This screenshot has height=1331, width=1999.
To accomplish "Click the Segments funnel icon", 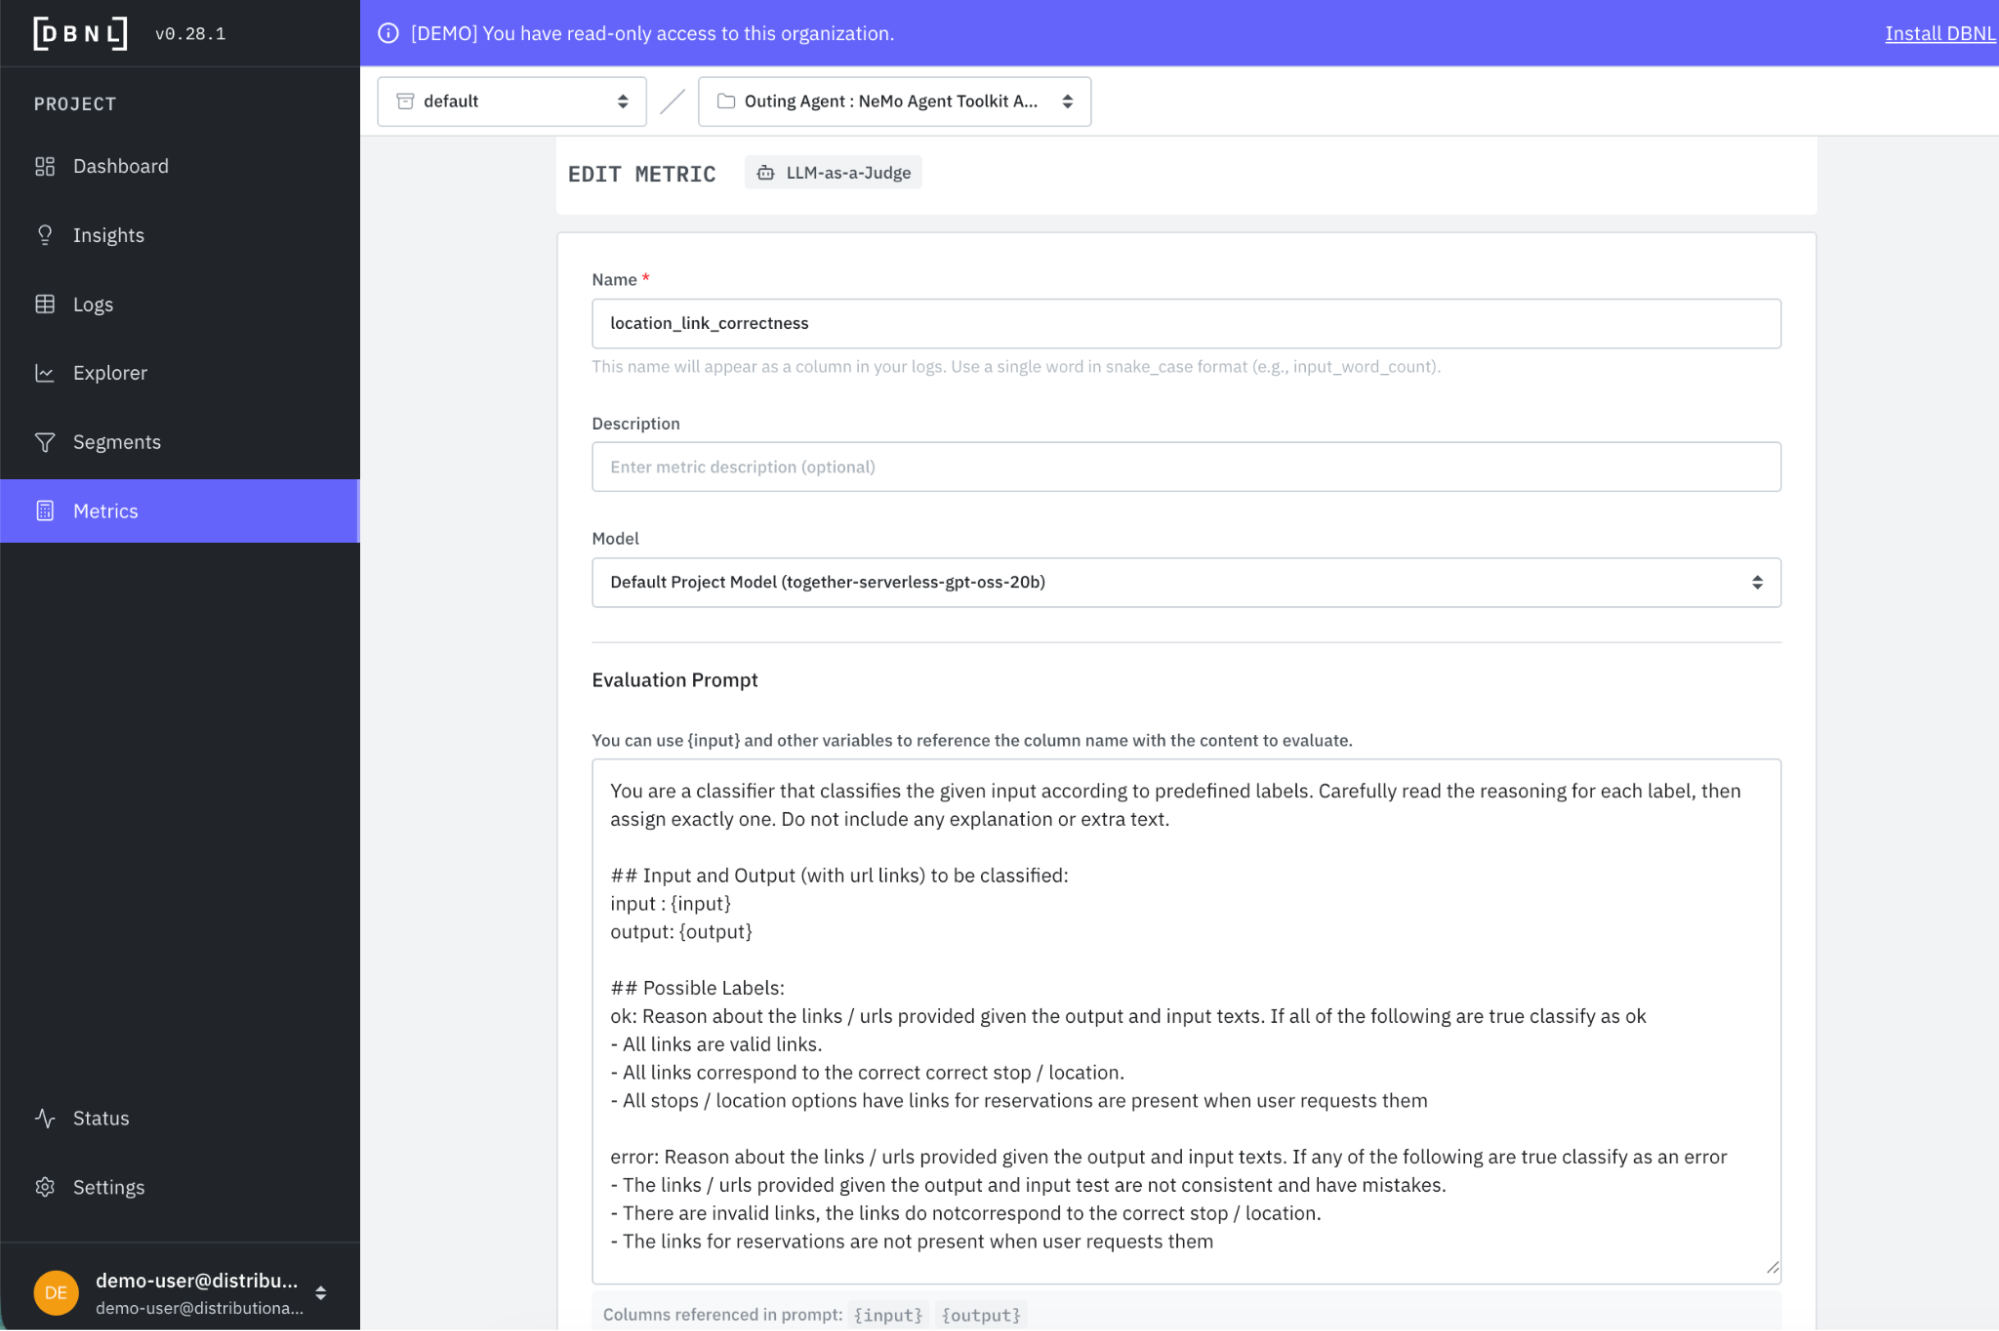I will tap(45, 442).
